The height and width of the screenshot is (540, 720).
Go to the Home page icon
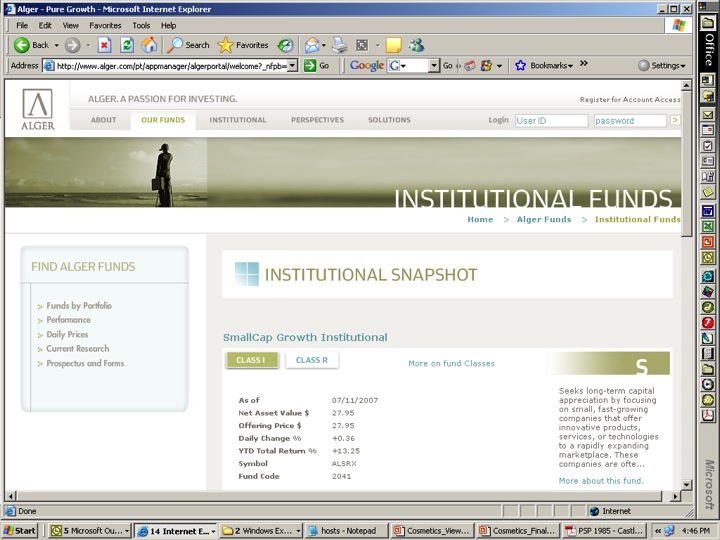(149, 45)
